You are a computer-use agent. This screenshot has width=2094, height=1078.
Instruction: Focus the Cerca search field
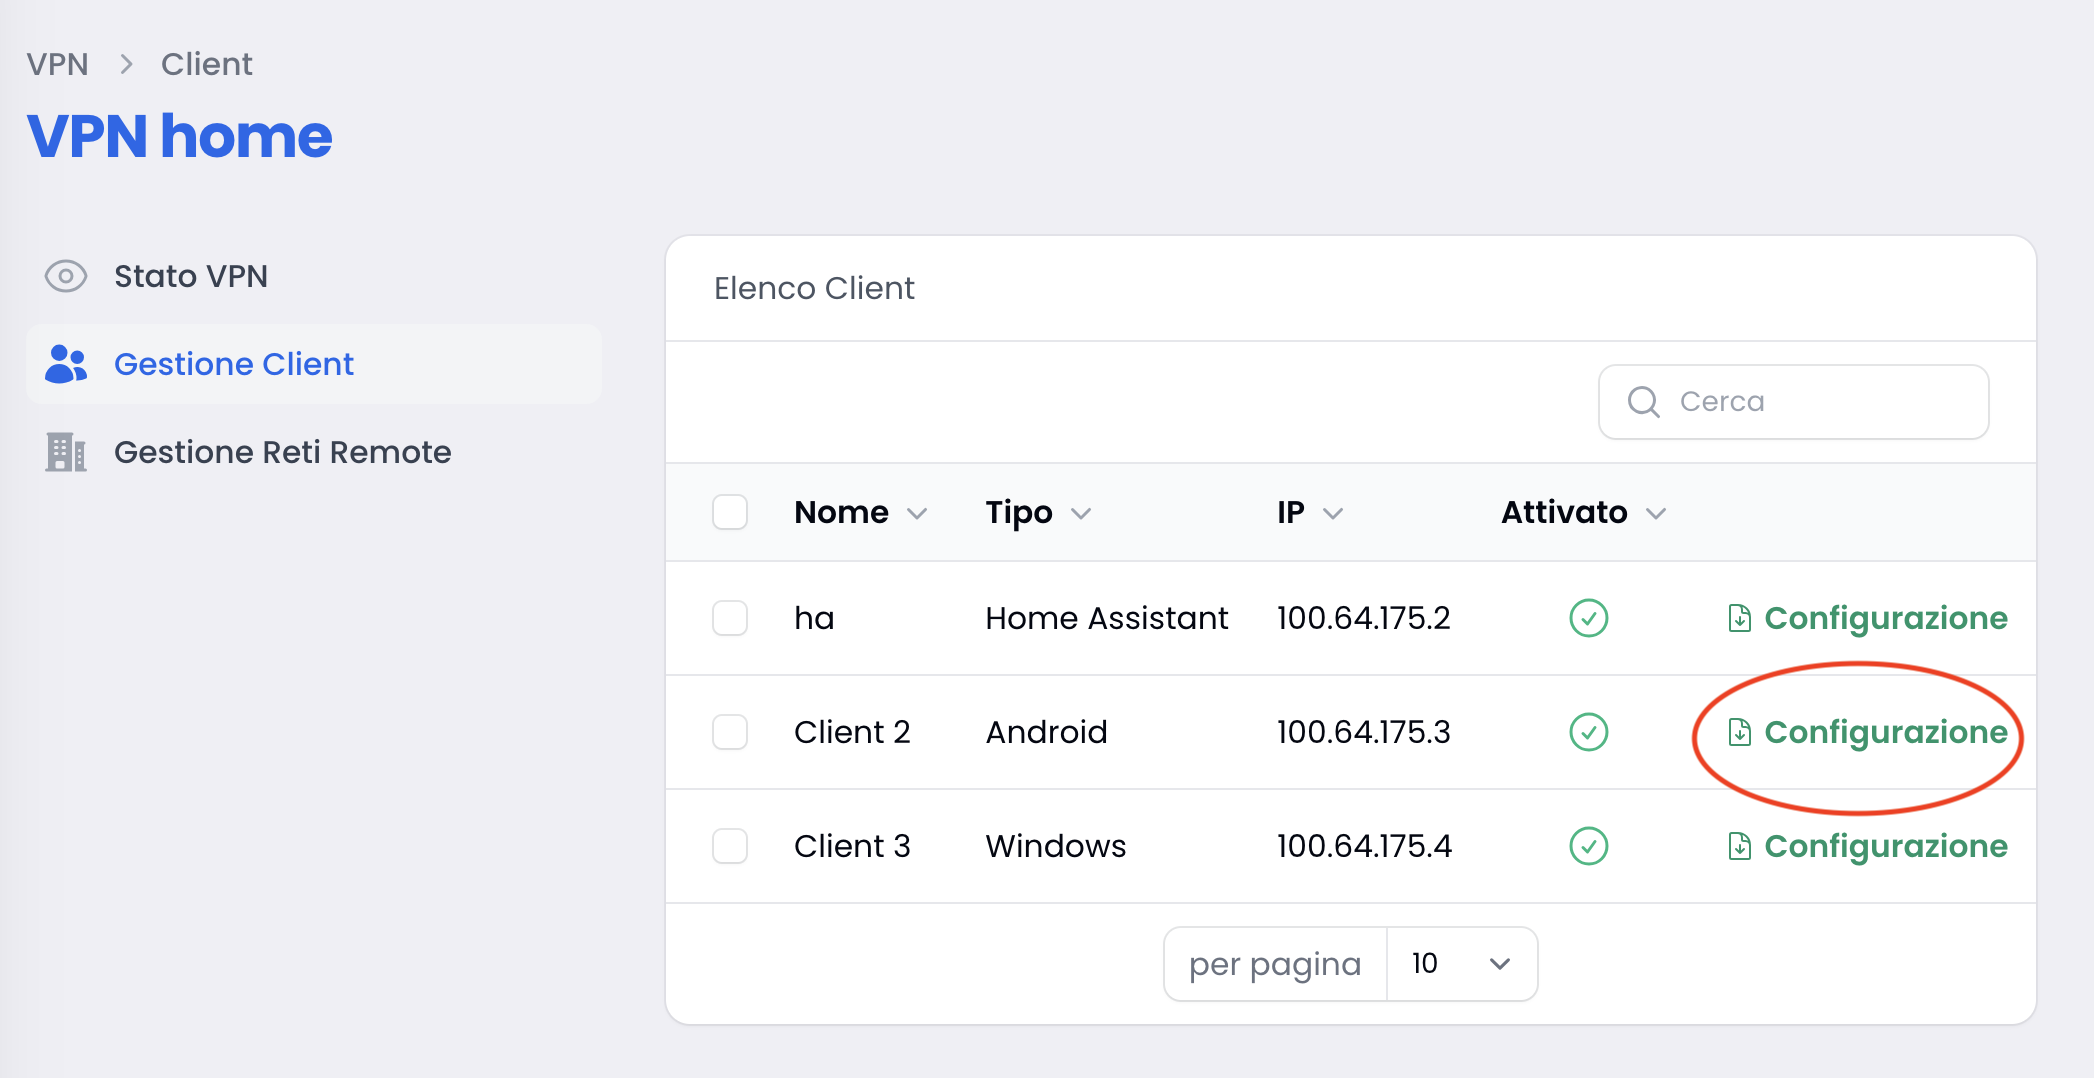coord(1793,402)
